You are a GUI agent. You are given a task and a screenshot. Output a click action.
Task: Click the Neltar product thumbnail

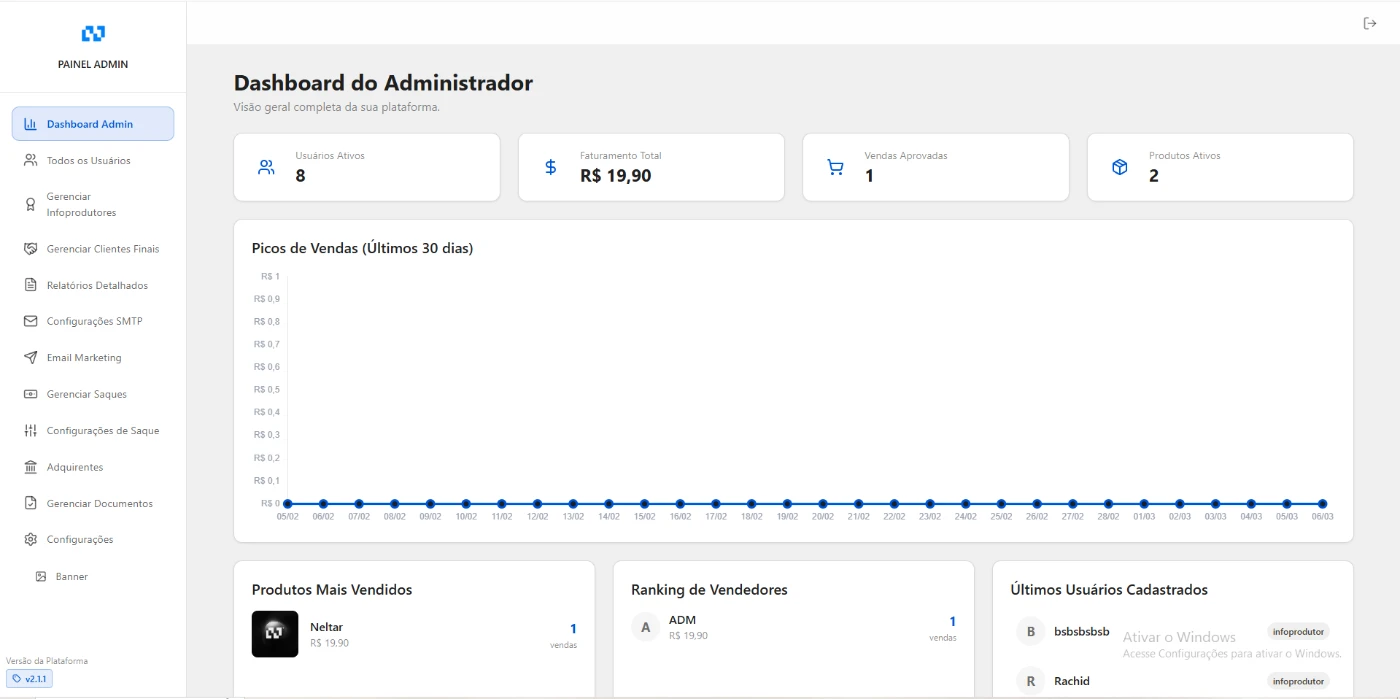click(275, 634)
